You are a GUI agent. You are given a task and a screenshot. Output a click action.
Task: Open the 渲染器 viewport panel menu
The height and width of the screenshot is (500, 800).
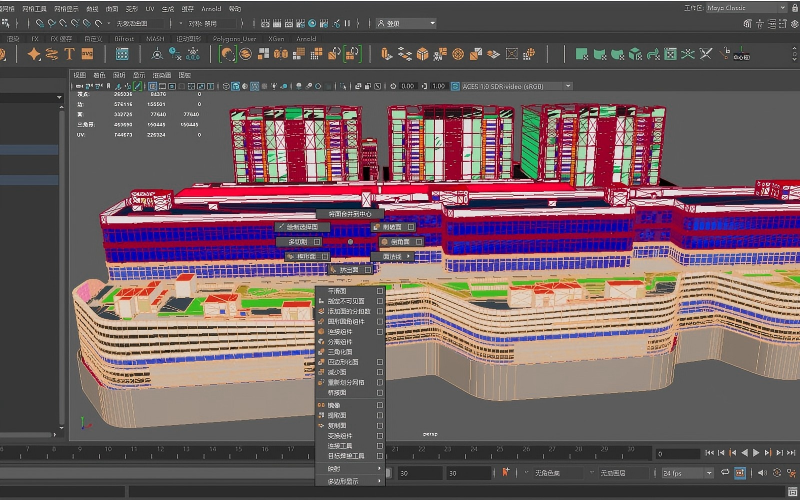click(x=162, y=75)
